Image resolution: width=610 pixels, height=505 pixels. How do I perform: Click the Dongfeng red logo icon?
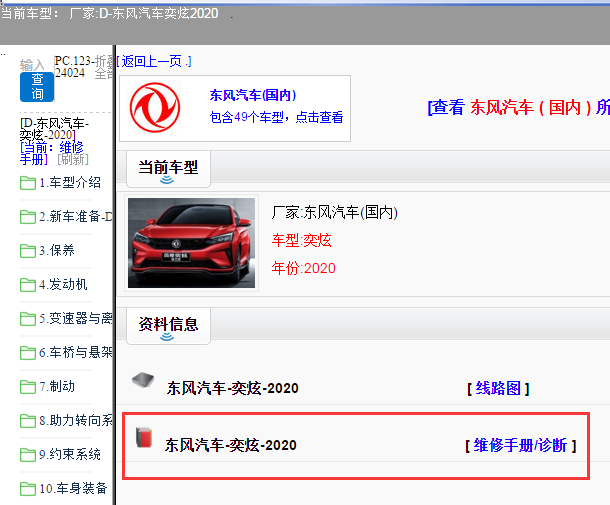(x=155, y=108)
